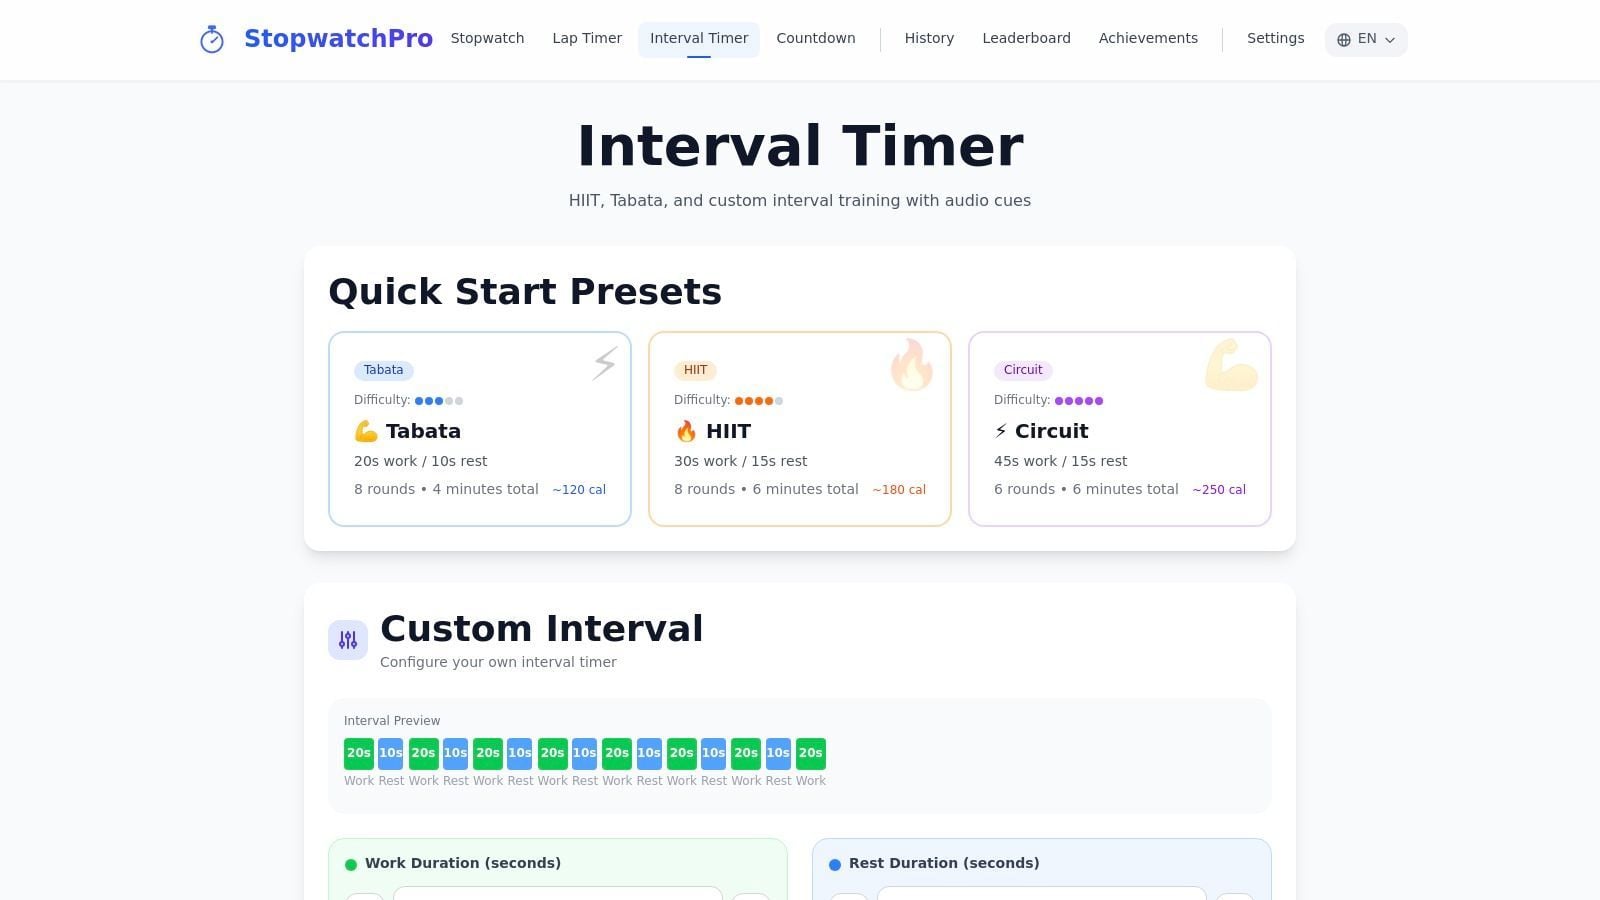Image resolution: width=1600 pixels, height=900 pixels.
Task: Click a 10s rest segment in Interval Preview
Action: tap(390, 753)
